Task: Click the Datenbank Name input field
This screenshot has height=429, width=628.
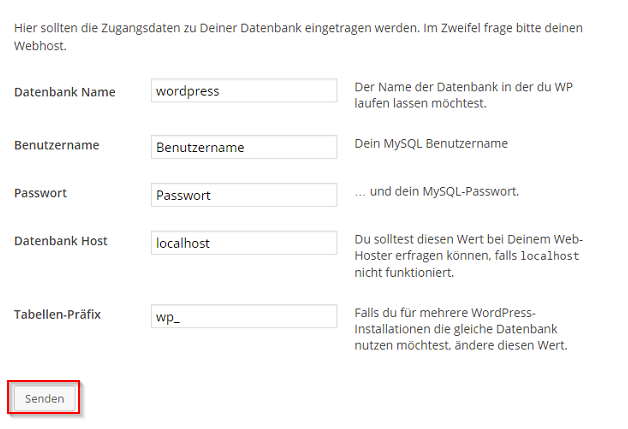Action: click(243, 91)
